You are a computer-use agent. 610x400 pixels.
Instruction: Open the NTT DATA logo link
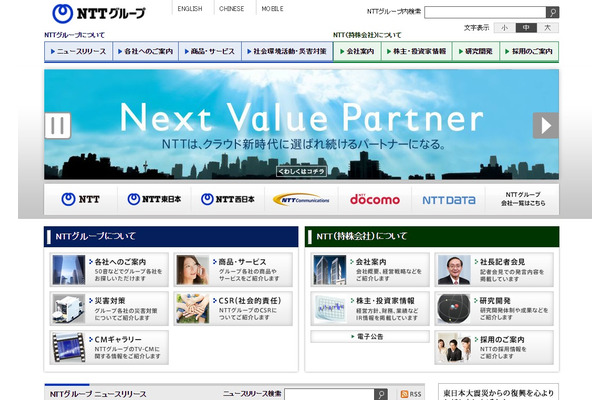click(450, 199)
